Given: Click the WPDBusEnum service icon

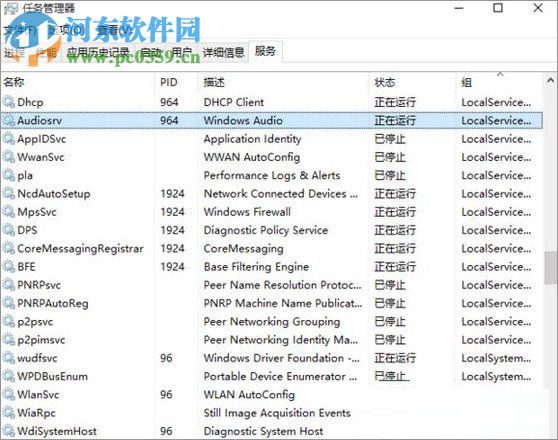Looking at the screenshot, I should point(9,376).
